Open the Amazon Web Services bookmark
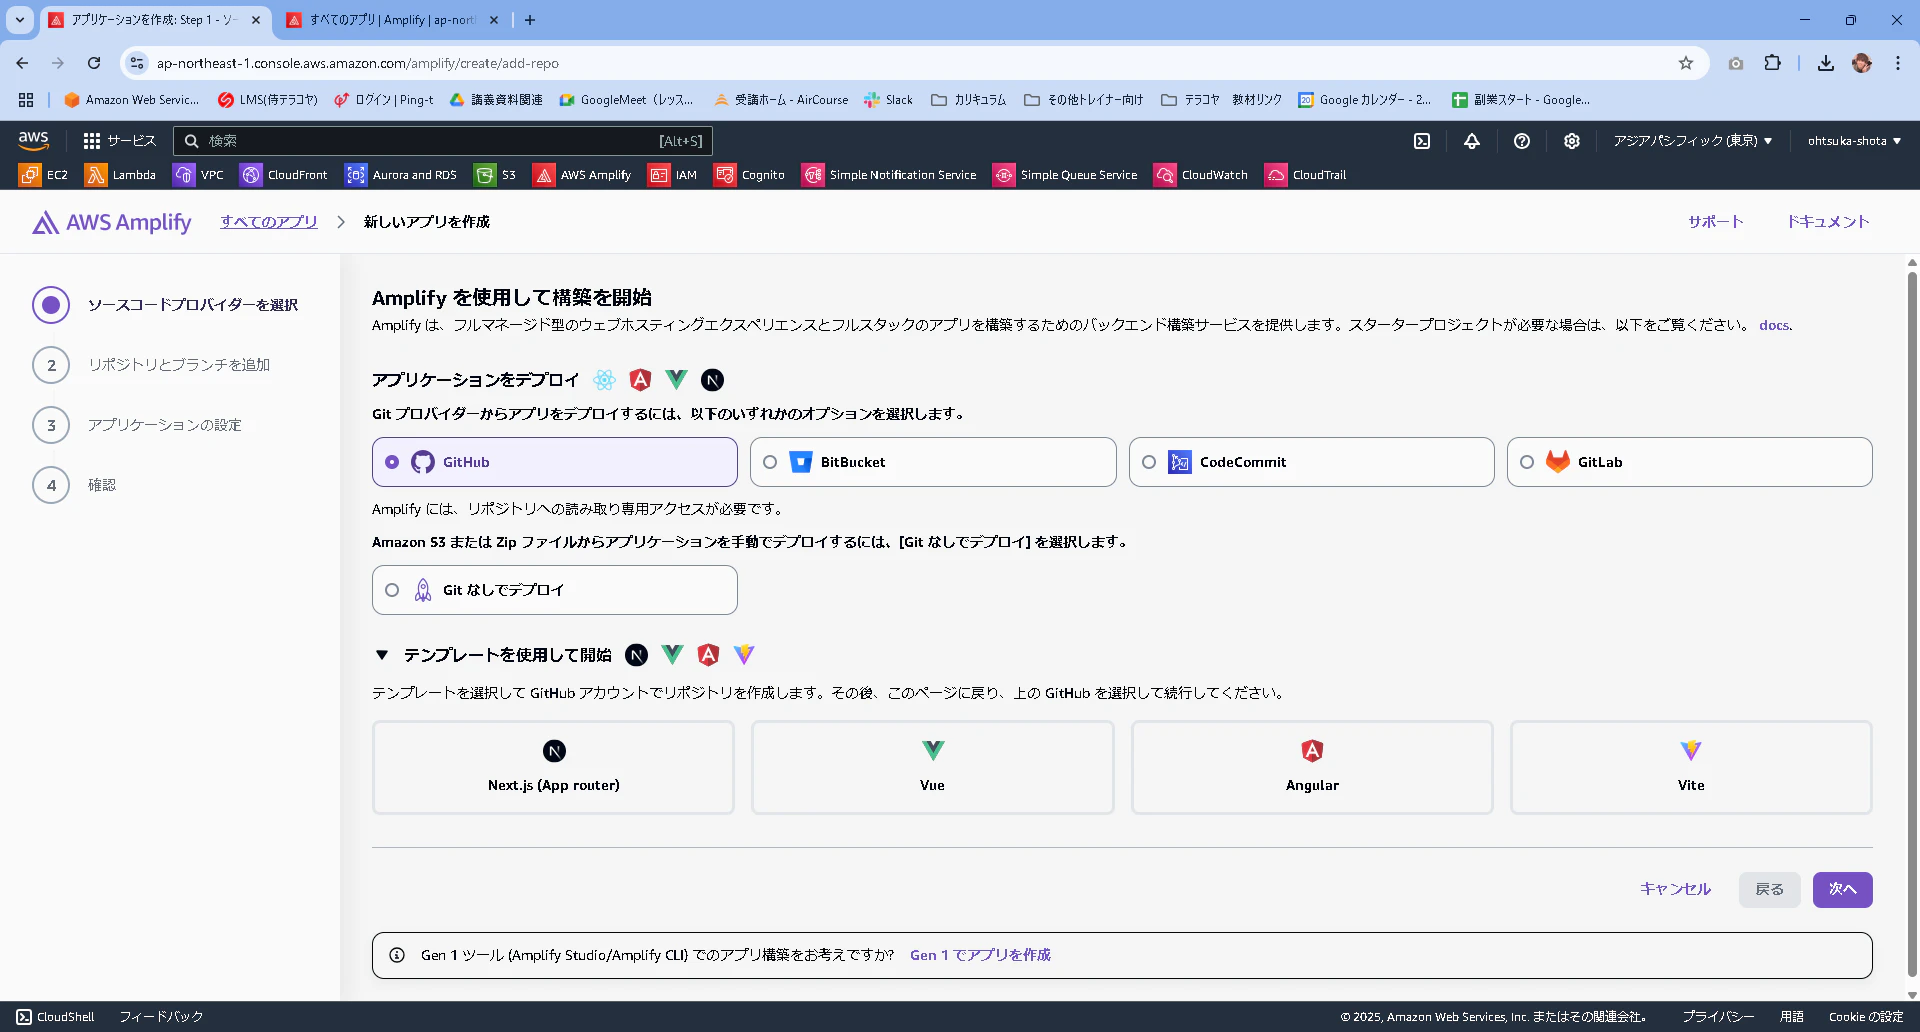 click(132, 100)
